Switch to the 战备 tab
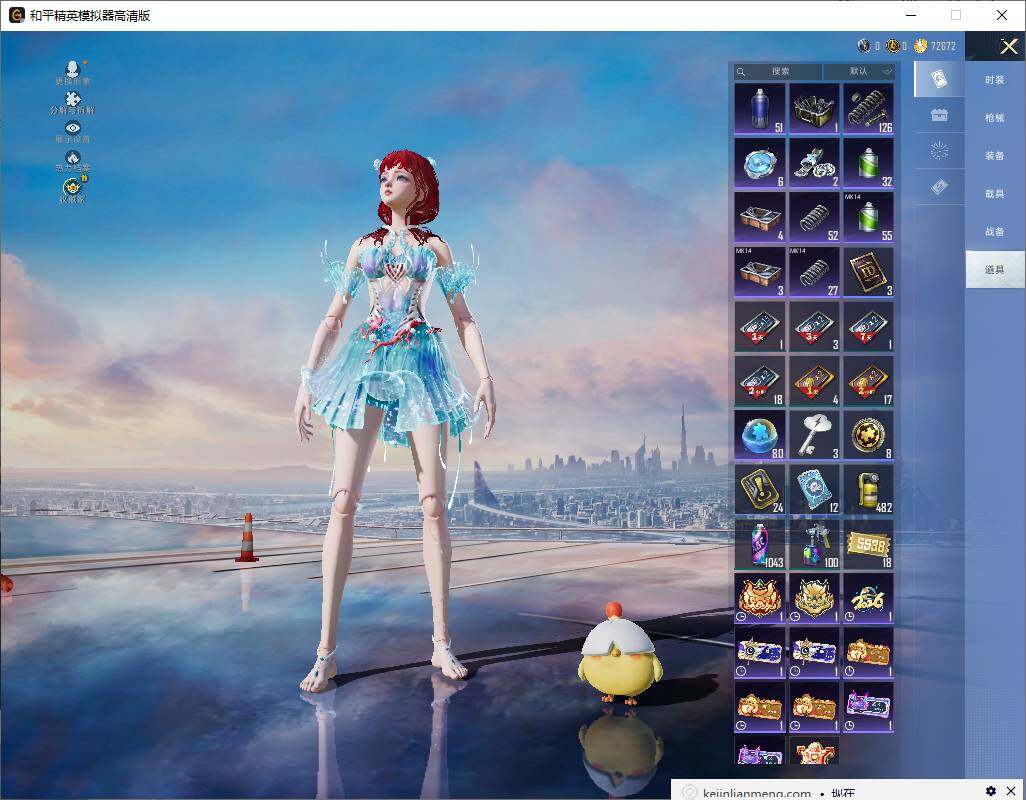The width and height of the screenshot is (1026, 800). [995, 232]
